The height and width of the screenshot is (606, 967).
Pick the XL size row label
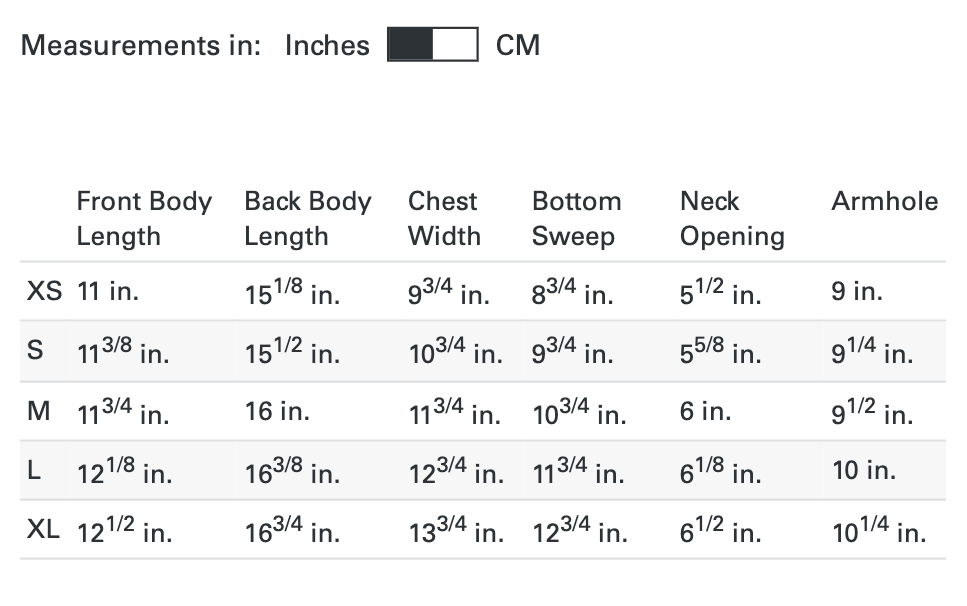click(x=44, y=529)
